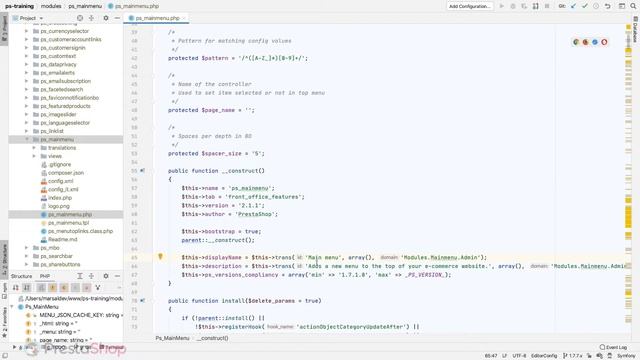The image size is (640, 360).
Task: Click Project panel locate-file target icon
Action: coord(80,18)
